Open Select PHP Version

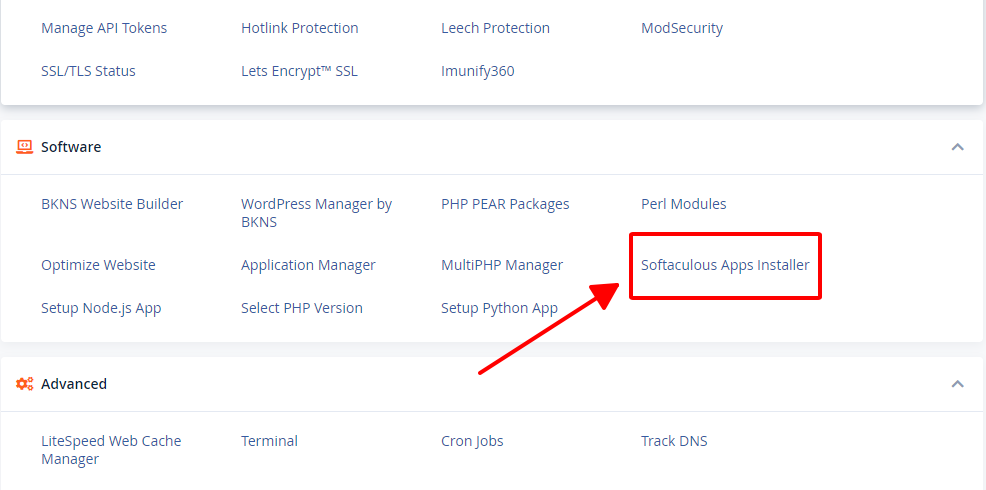click(302, 308)
